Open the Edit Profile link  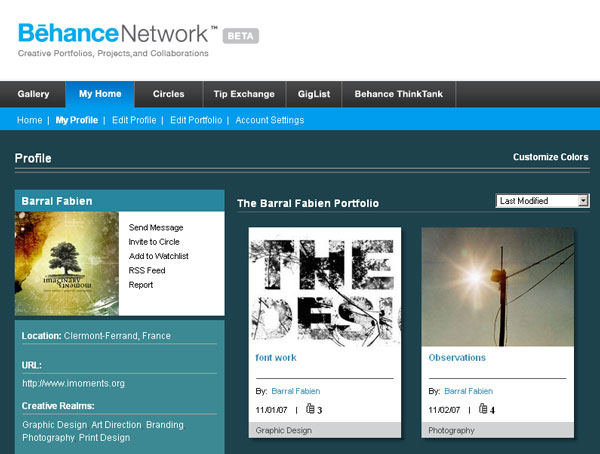134,120
